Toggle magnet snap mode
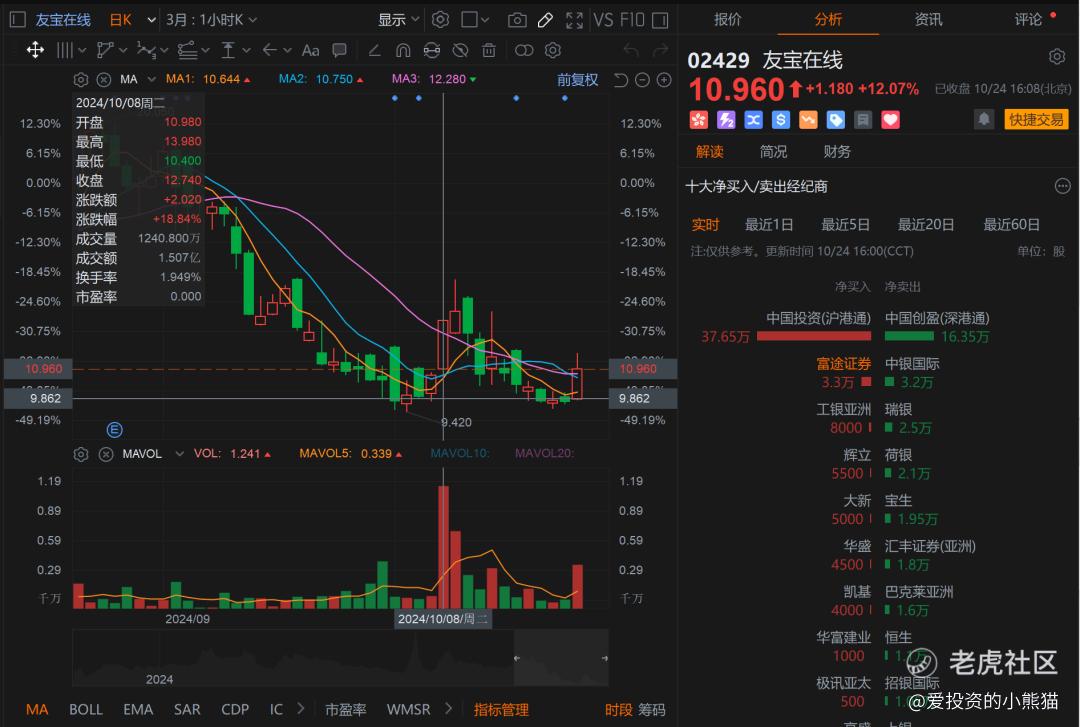The image size is (1080, 727). tap(403, 50)
